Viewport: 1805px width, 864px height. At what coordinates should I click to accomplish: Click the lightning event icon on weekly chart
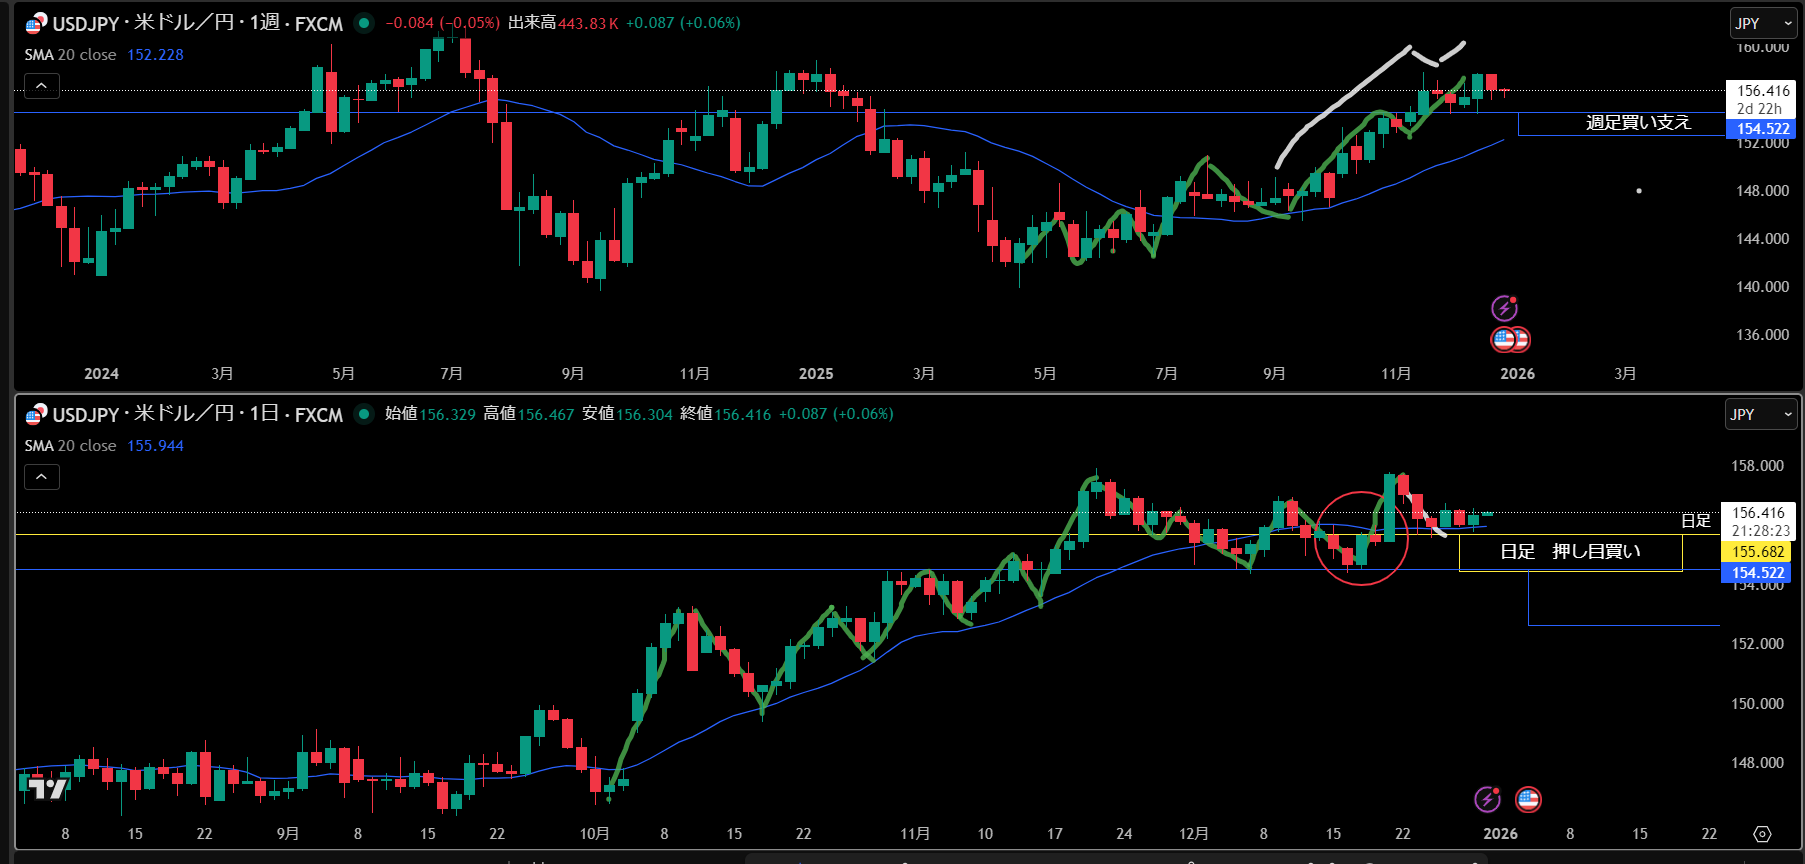[x=1504, y=308]
